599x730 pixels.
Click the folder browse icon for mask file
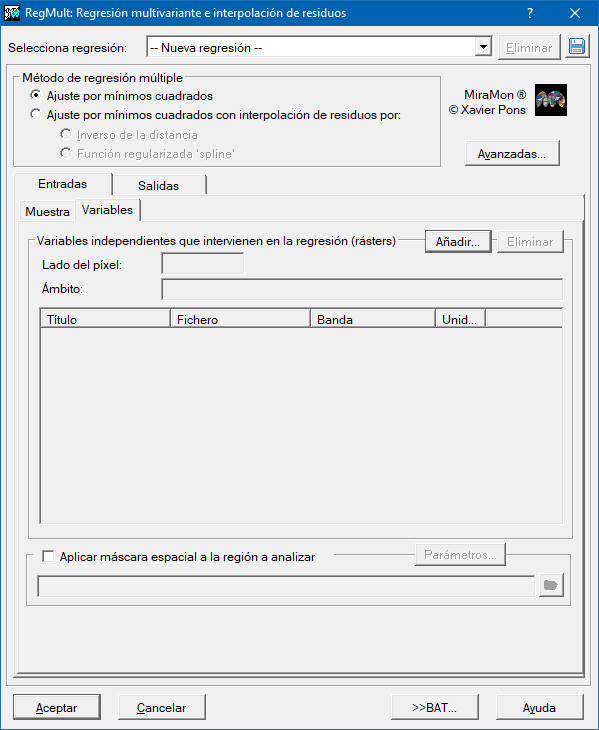click(551, 585)
